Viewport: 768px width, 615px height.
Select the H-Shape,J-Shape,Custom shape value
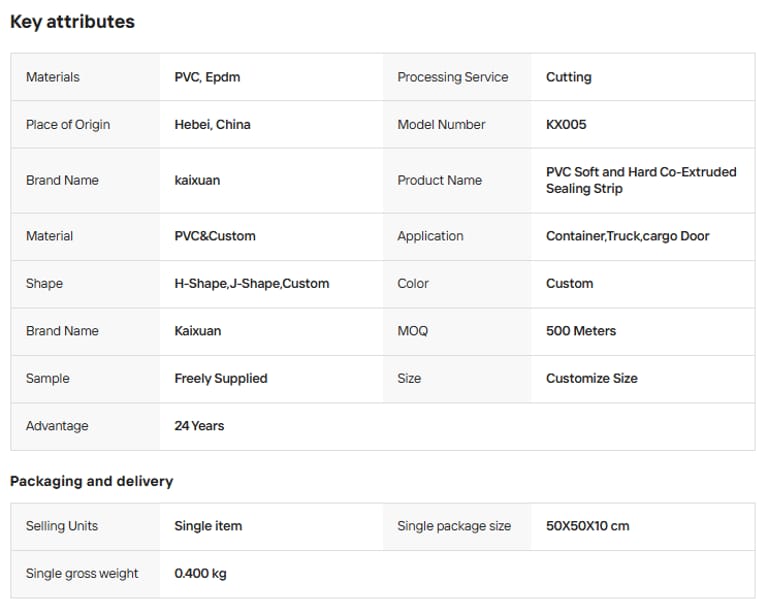pos(251,284)
